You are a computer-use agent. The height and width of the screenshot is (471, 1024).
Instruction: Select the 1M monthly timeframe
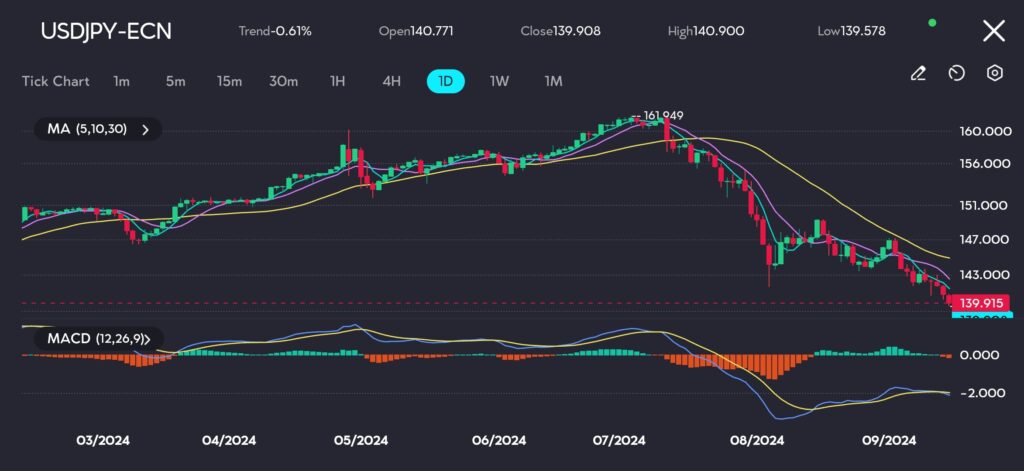click(x=553, y=81)
